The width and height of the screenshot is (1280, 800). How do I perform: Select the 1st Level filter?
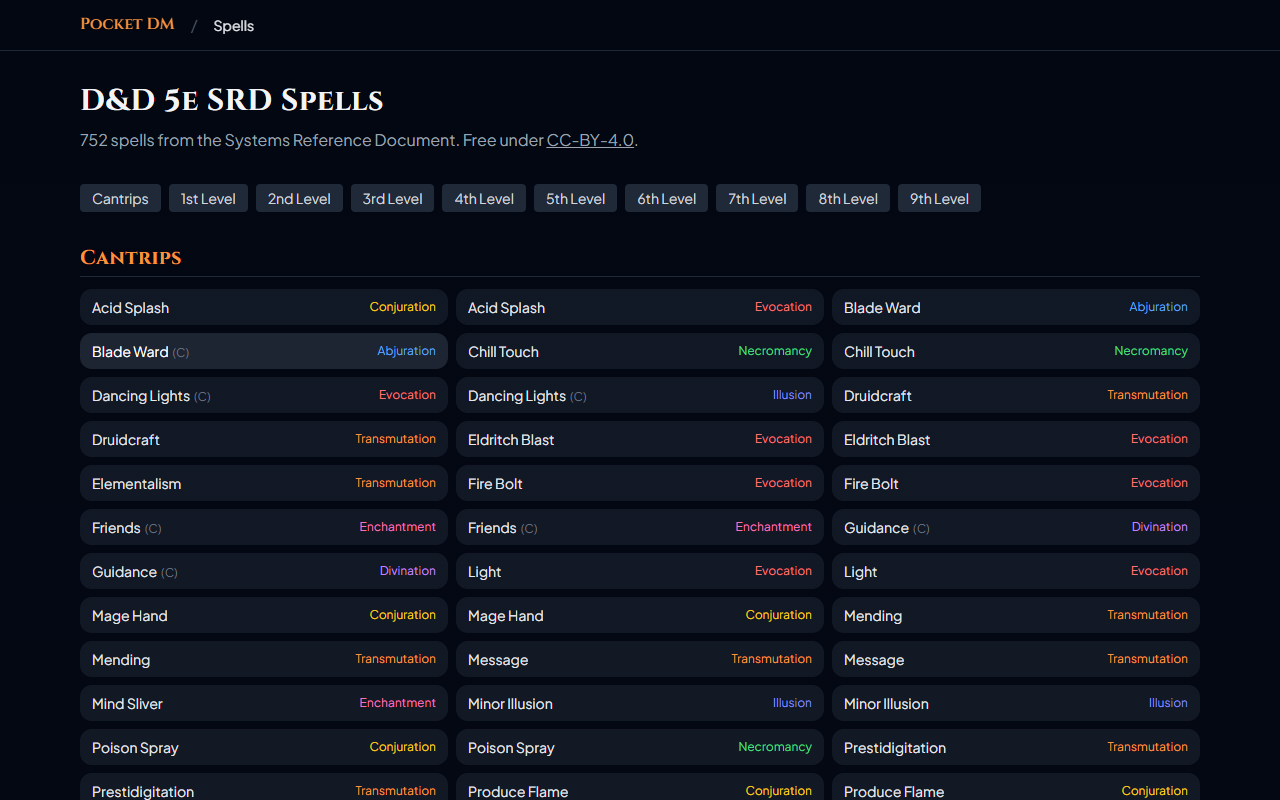pyautogui.click(x=208, y=198)
